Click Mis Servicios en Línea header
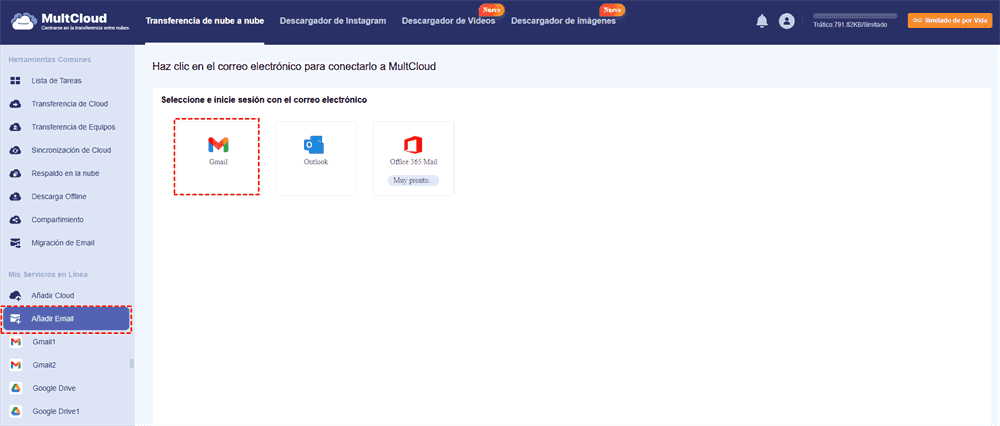 tap(48, 274)
